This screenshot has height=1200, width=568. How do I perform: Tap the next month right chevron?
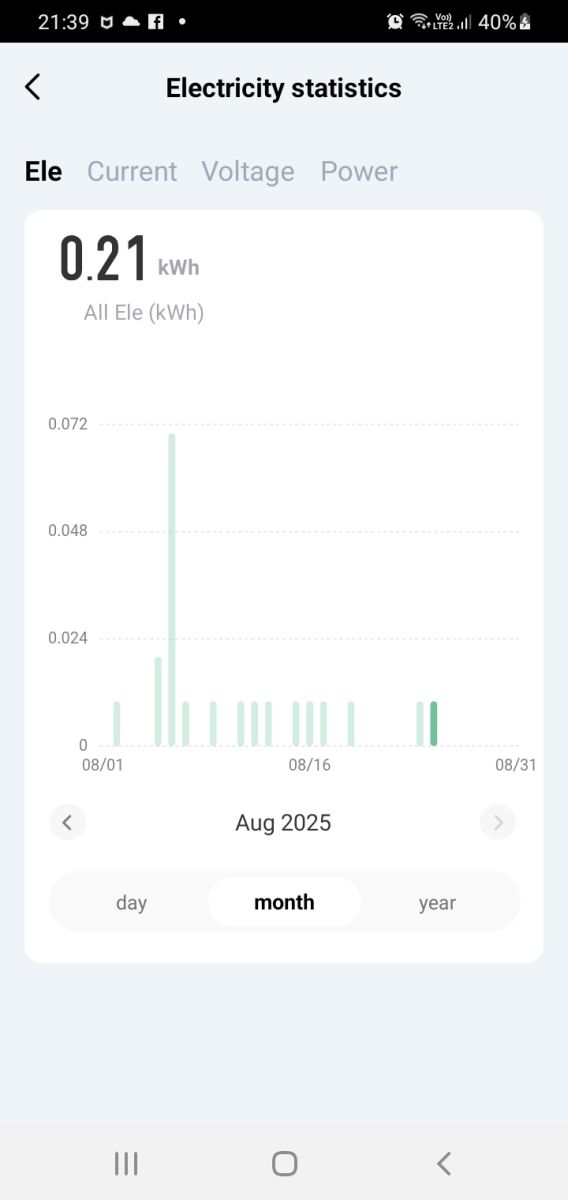coord(498,823)
